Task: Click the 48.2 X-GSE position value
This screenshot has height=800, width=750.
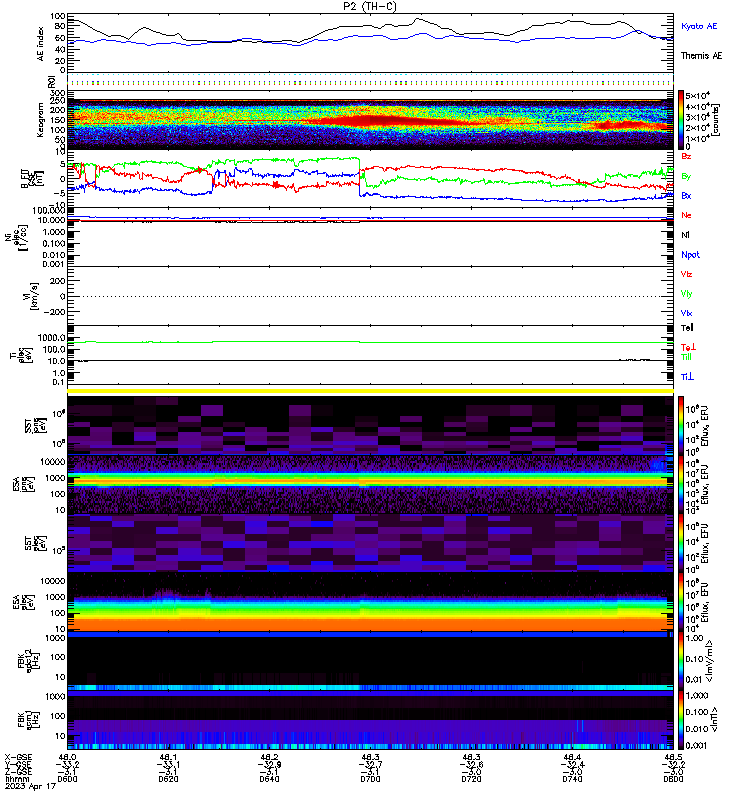Action: [x=269, y=757]
